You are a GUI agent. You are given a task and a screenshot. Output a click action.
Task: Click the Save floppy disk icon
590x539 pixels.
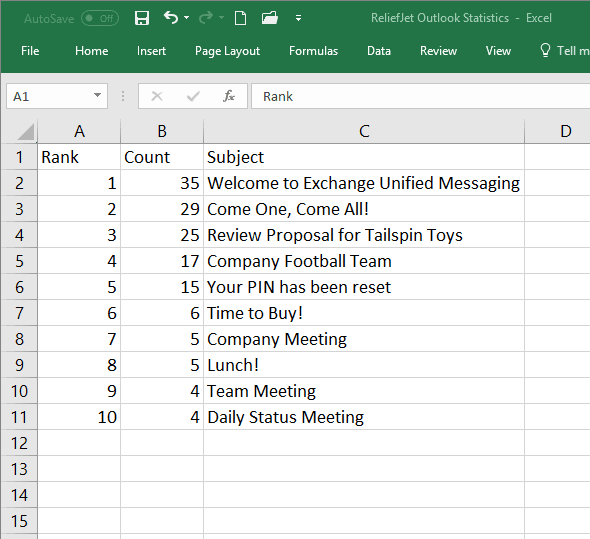coord(142,18)
